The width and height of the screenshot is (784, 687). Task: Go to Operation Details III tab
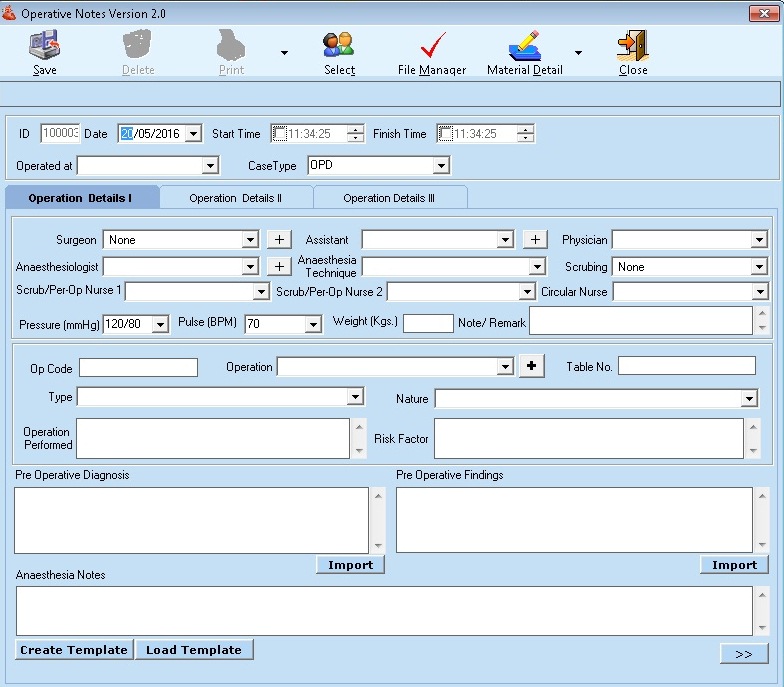tap(389, 198)
